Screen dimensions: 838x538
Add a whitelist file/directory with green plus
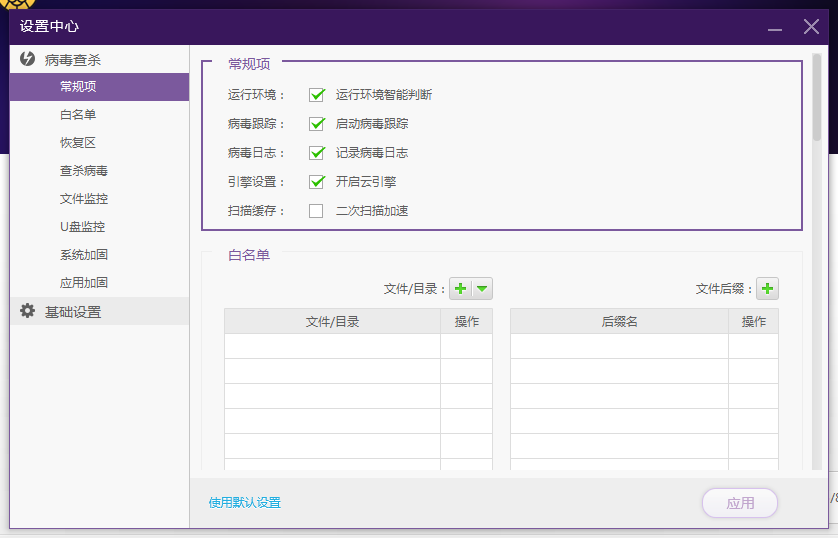[460, 289]
